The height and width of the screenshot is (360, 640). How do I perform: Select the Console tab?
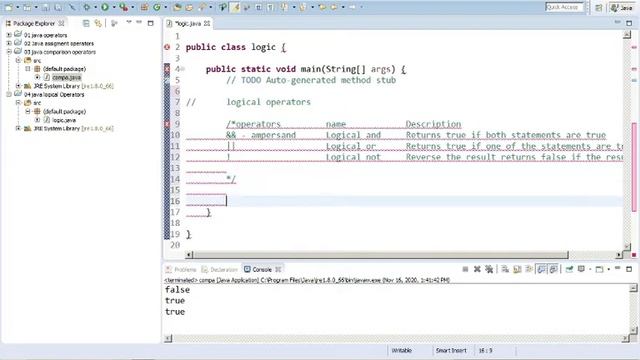[262, 269]
